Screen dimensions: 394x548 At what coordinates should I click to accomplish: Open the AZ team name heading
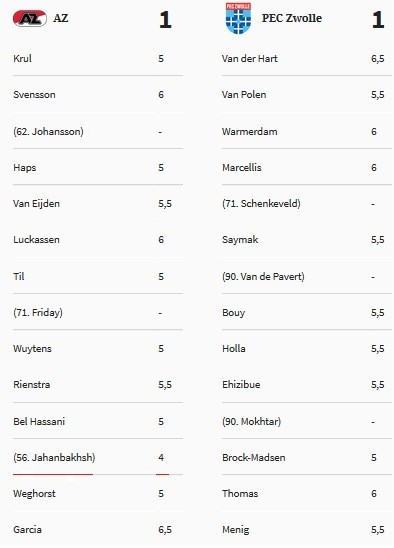pyautogui.click(x=60, y=18)
